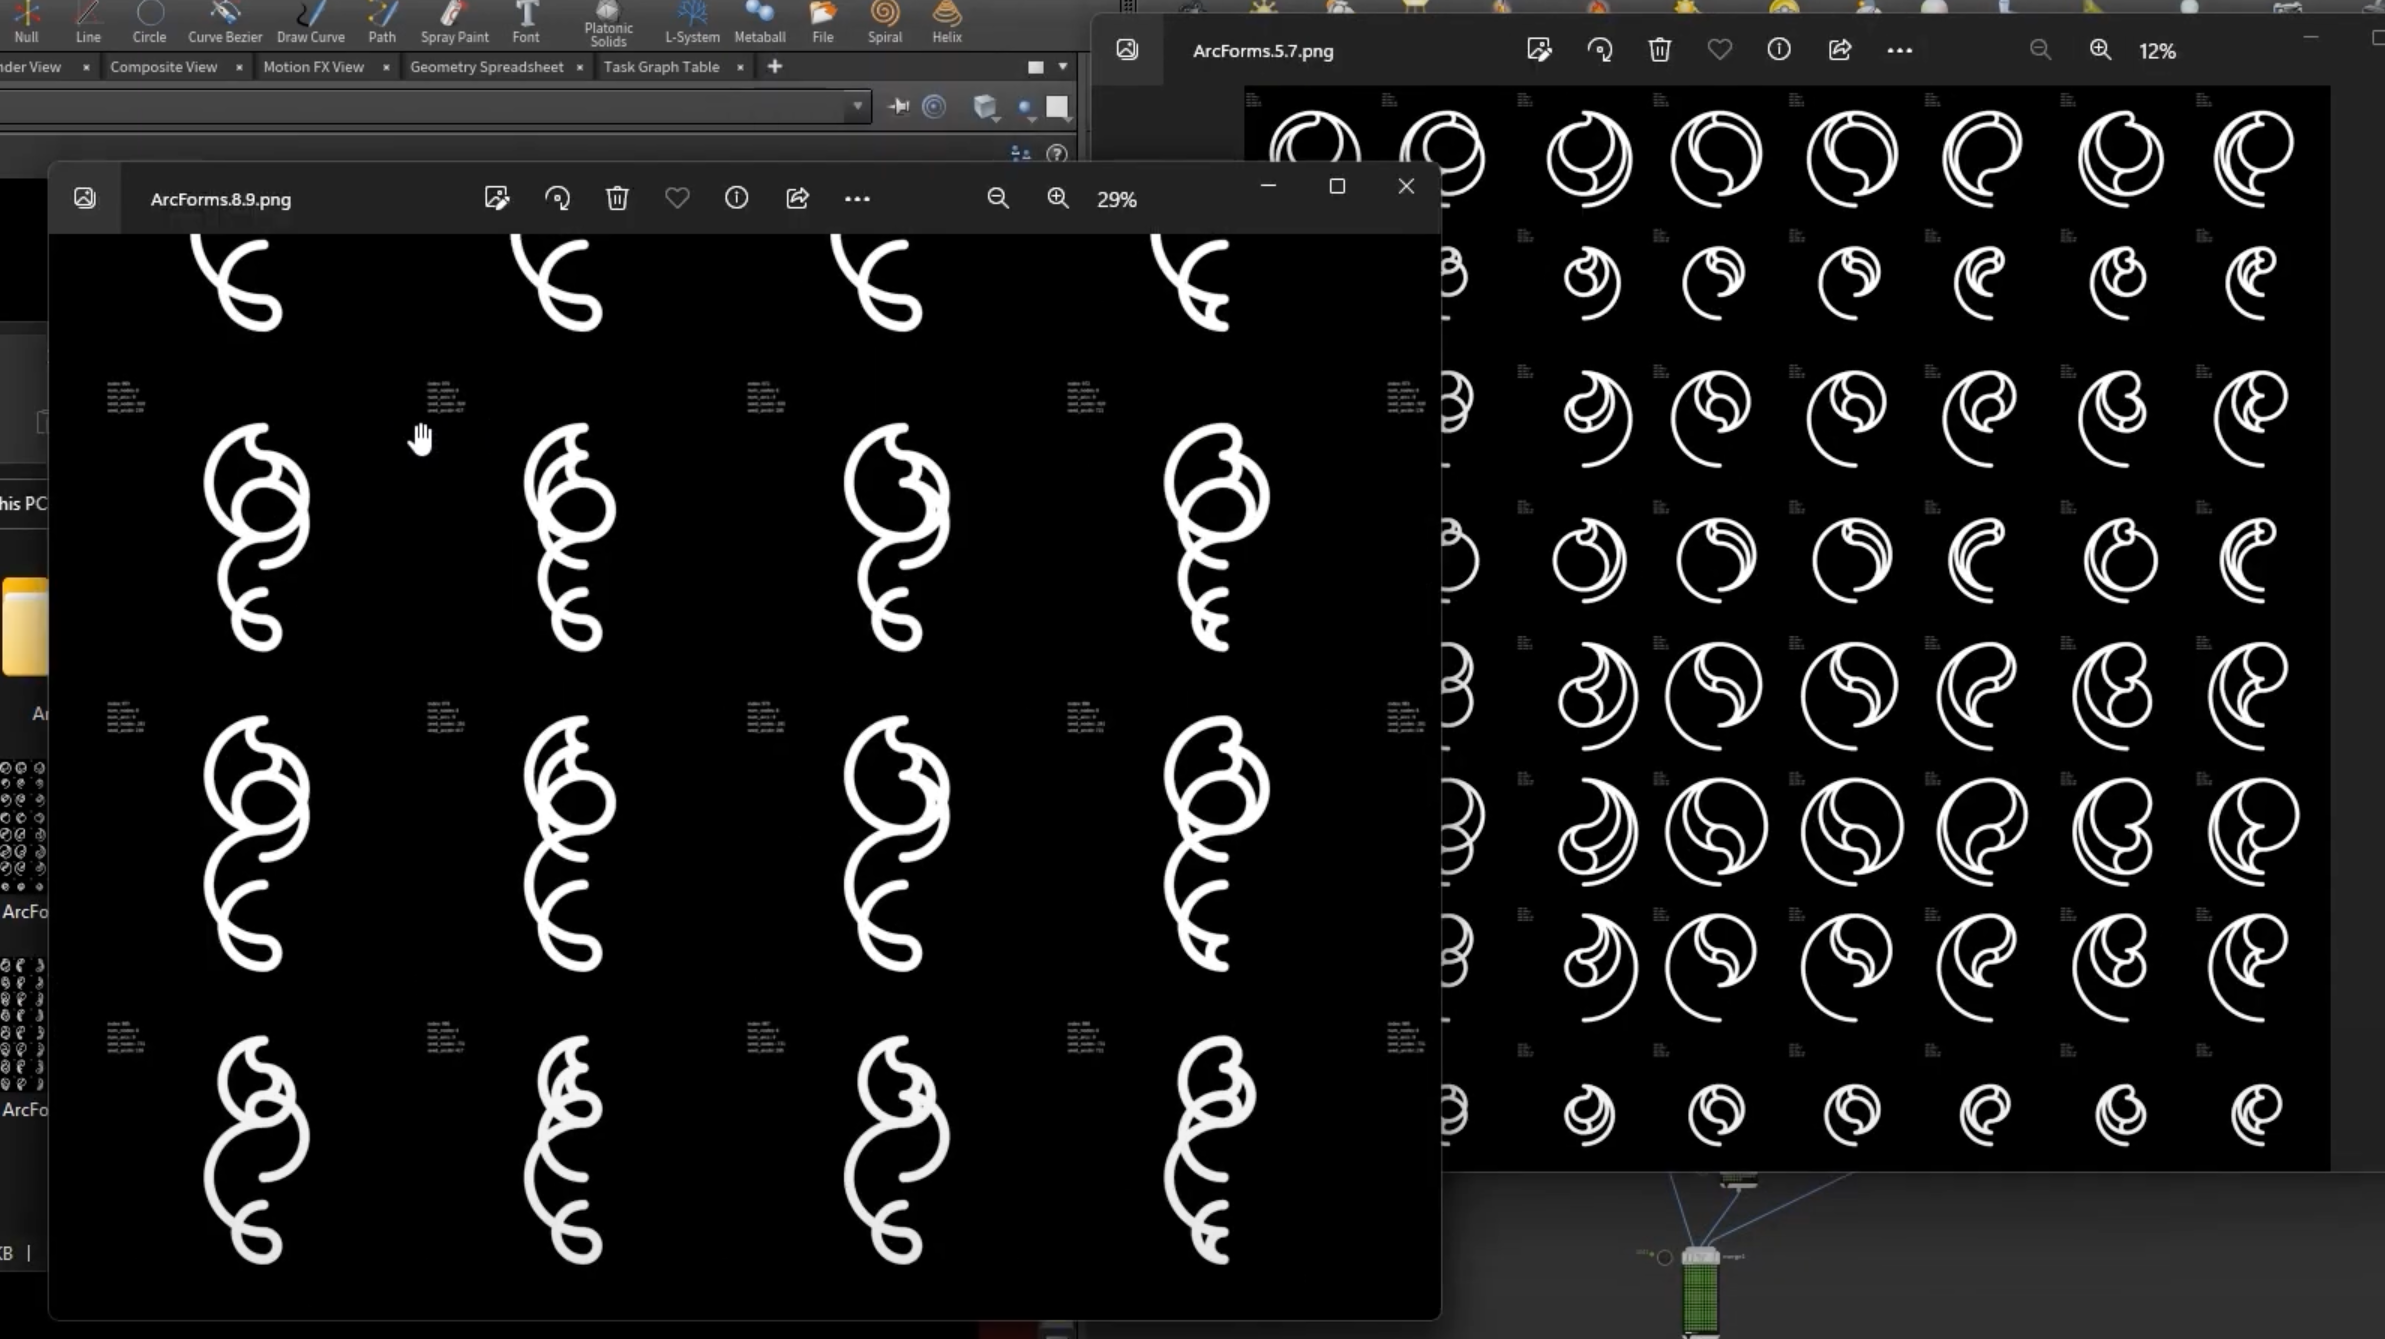Image resolution: width=2385 pixels, height=1339 pixels.
Task: Favorite ArcForms.8.9.png with heart icon
Action: [677, 199]
